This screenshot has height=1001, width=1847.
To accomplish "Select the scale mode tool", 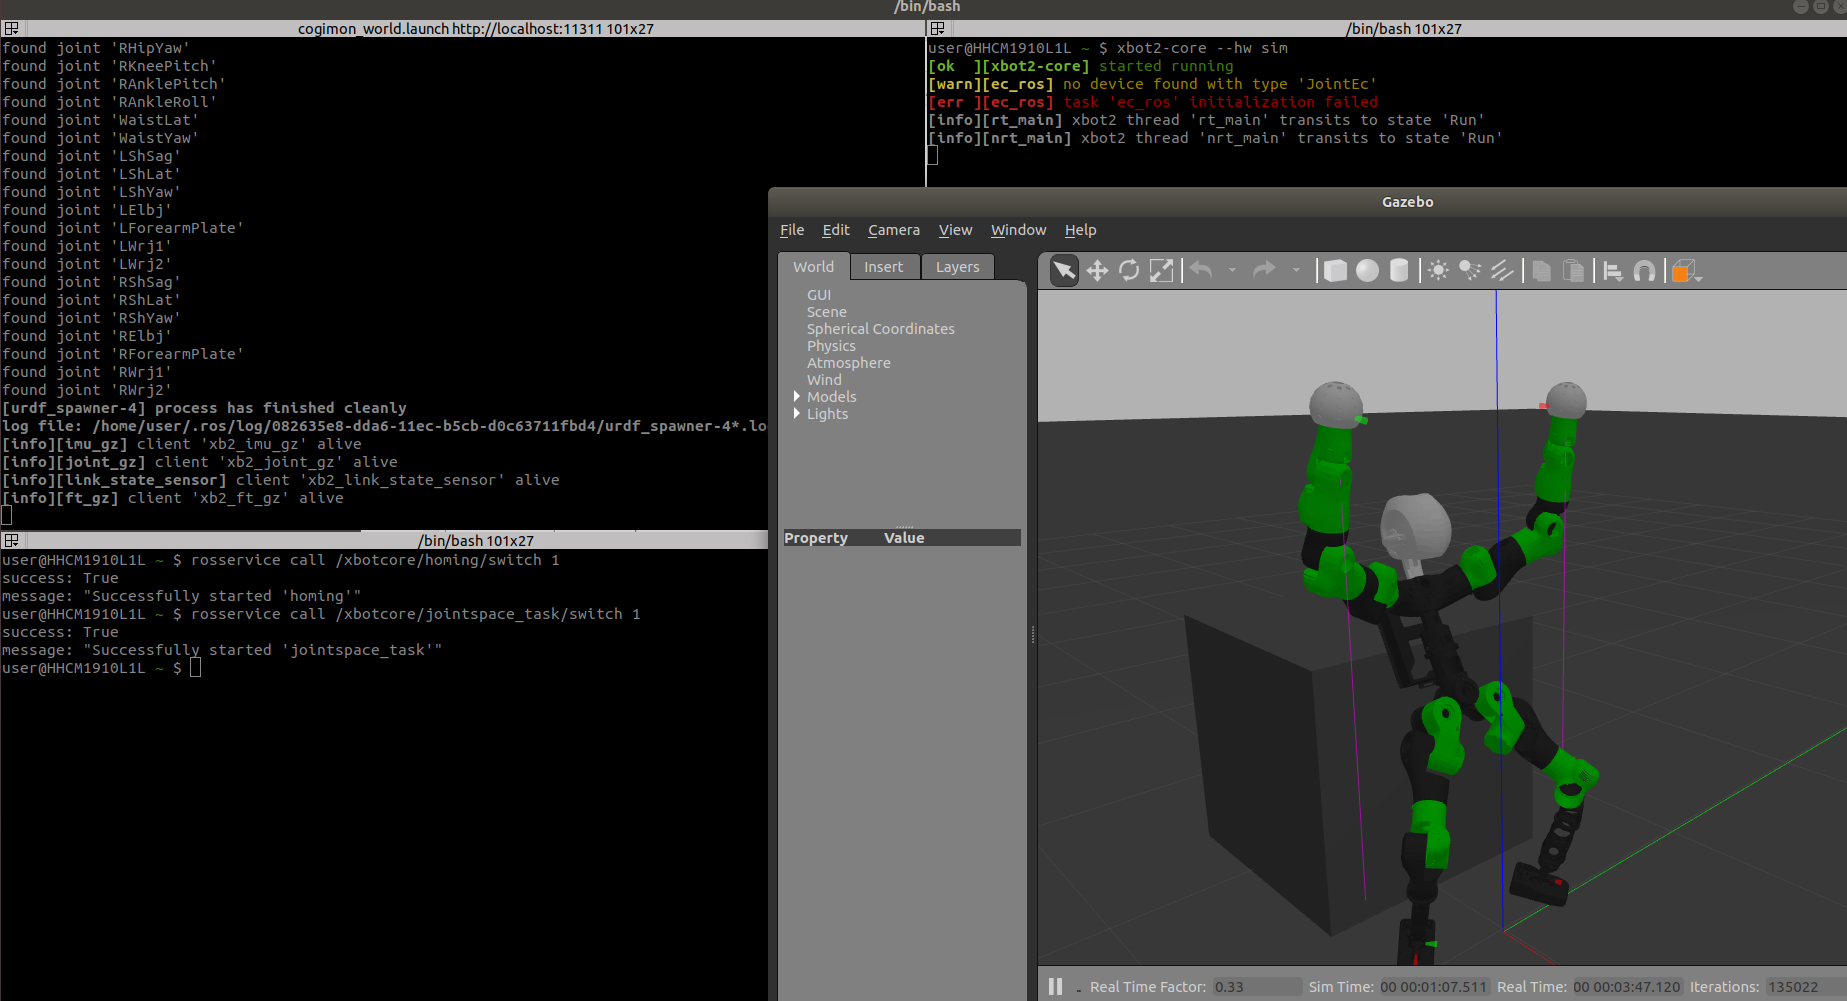I will (1161, 271).
